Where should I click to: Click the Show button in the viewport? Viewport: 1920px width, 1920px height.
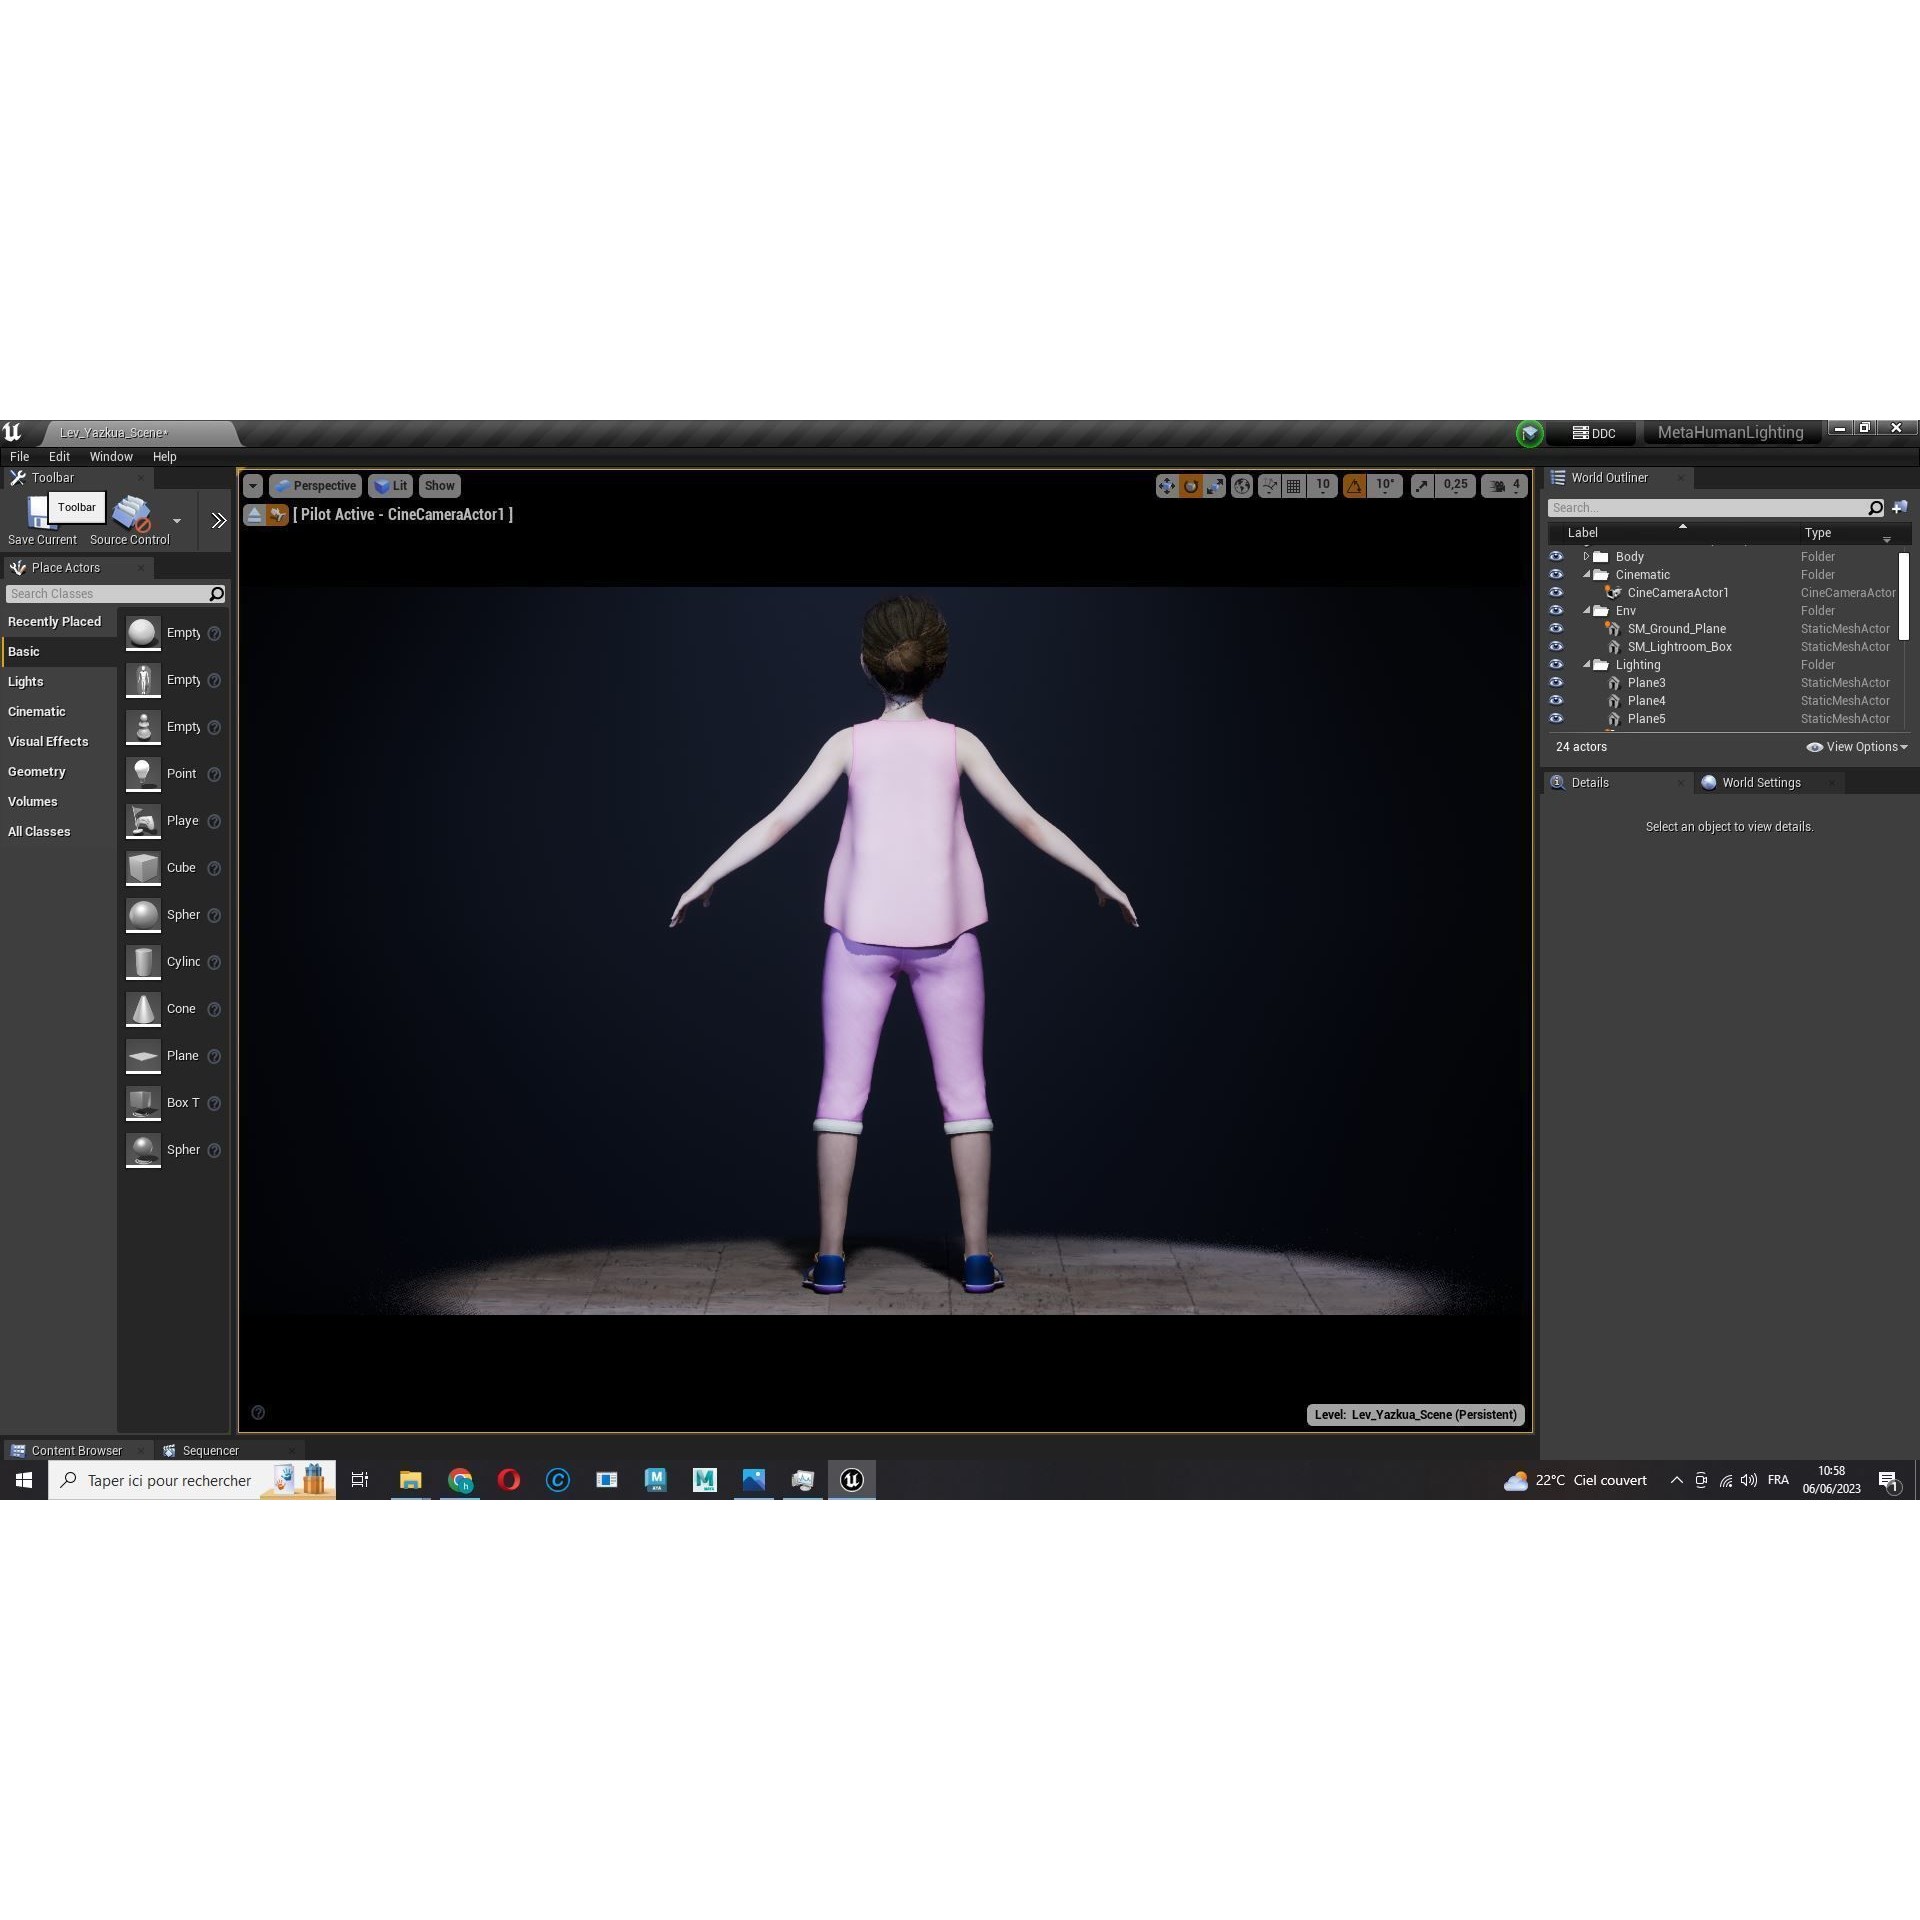tap(439, 486)
